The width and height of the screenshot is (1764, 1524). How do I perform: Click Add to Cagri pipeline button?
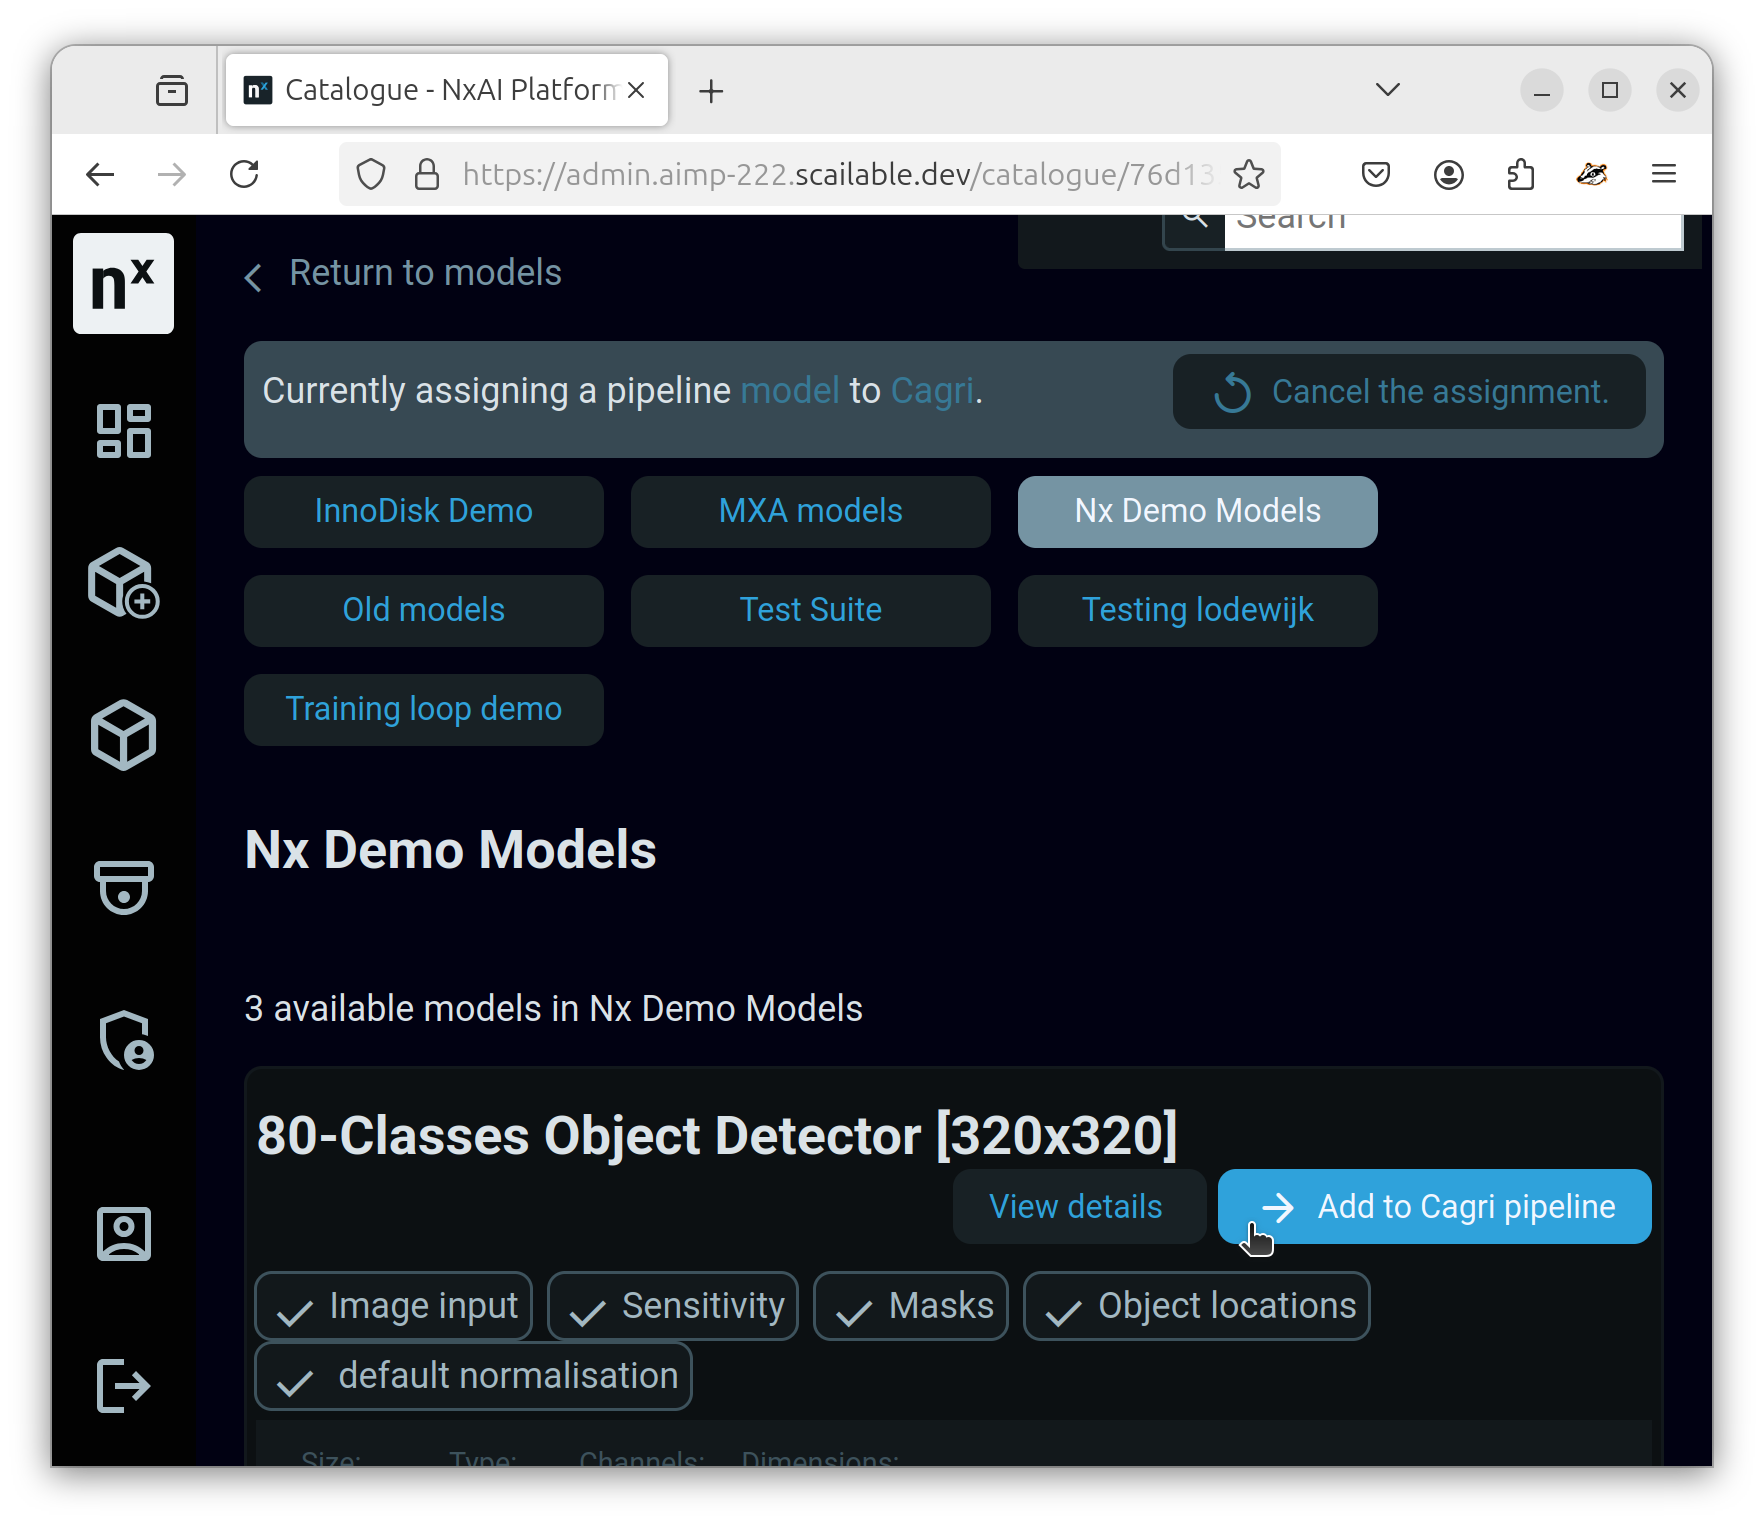1434,1207
